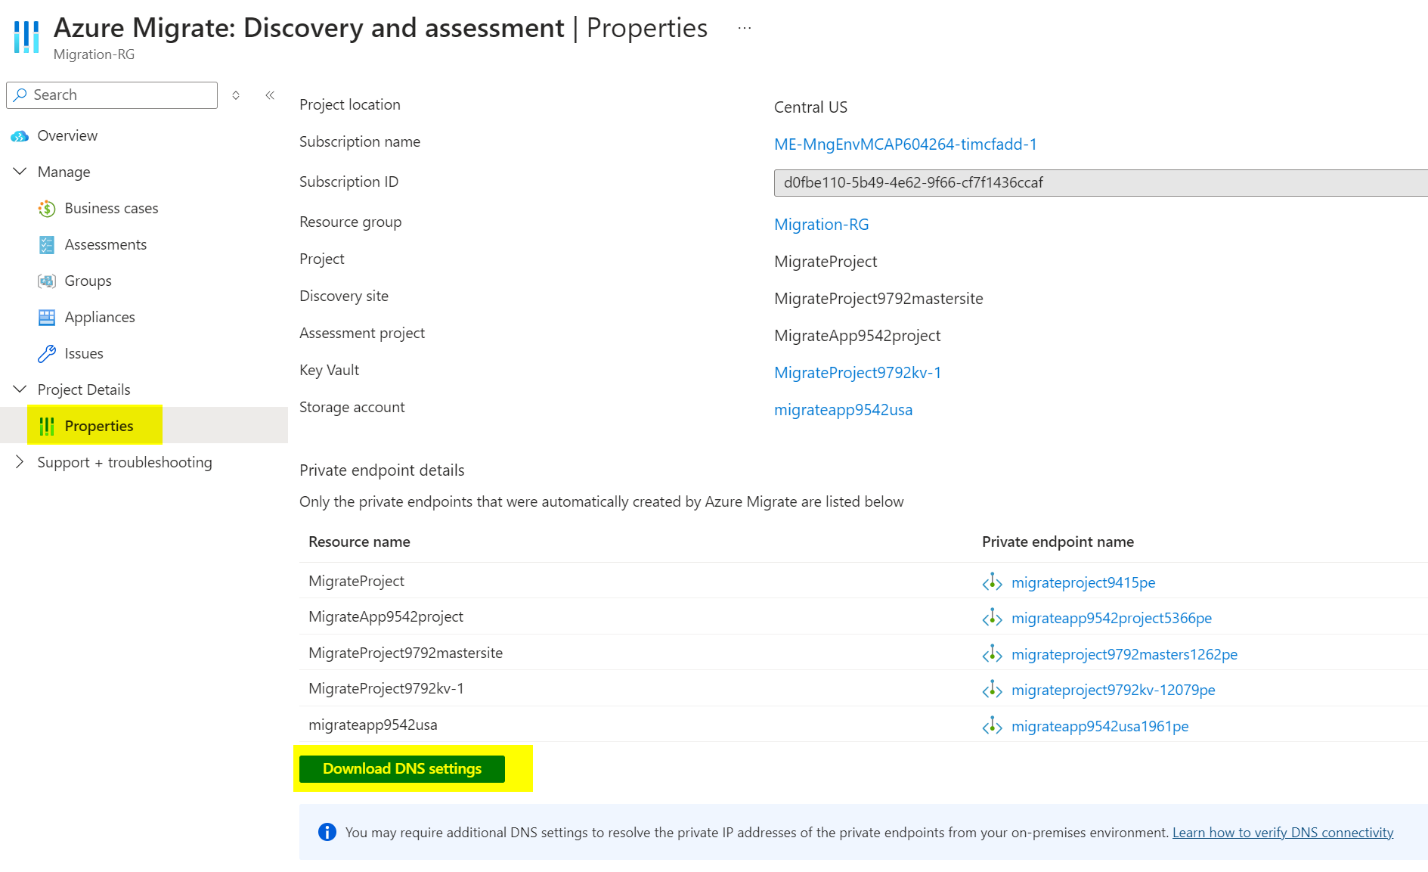Click the Migration-RG subtitle under page title
1428x872 pixels.
(94, 55)
